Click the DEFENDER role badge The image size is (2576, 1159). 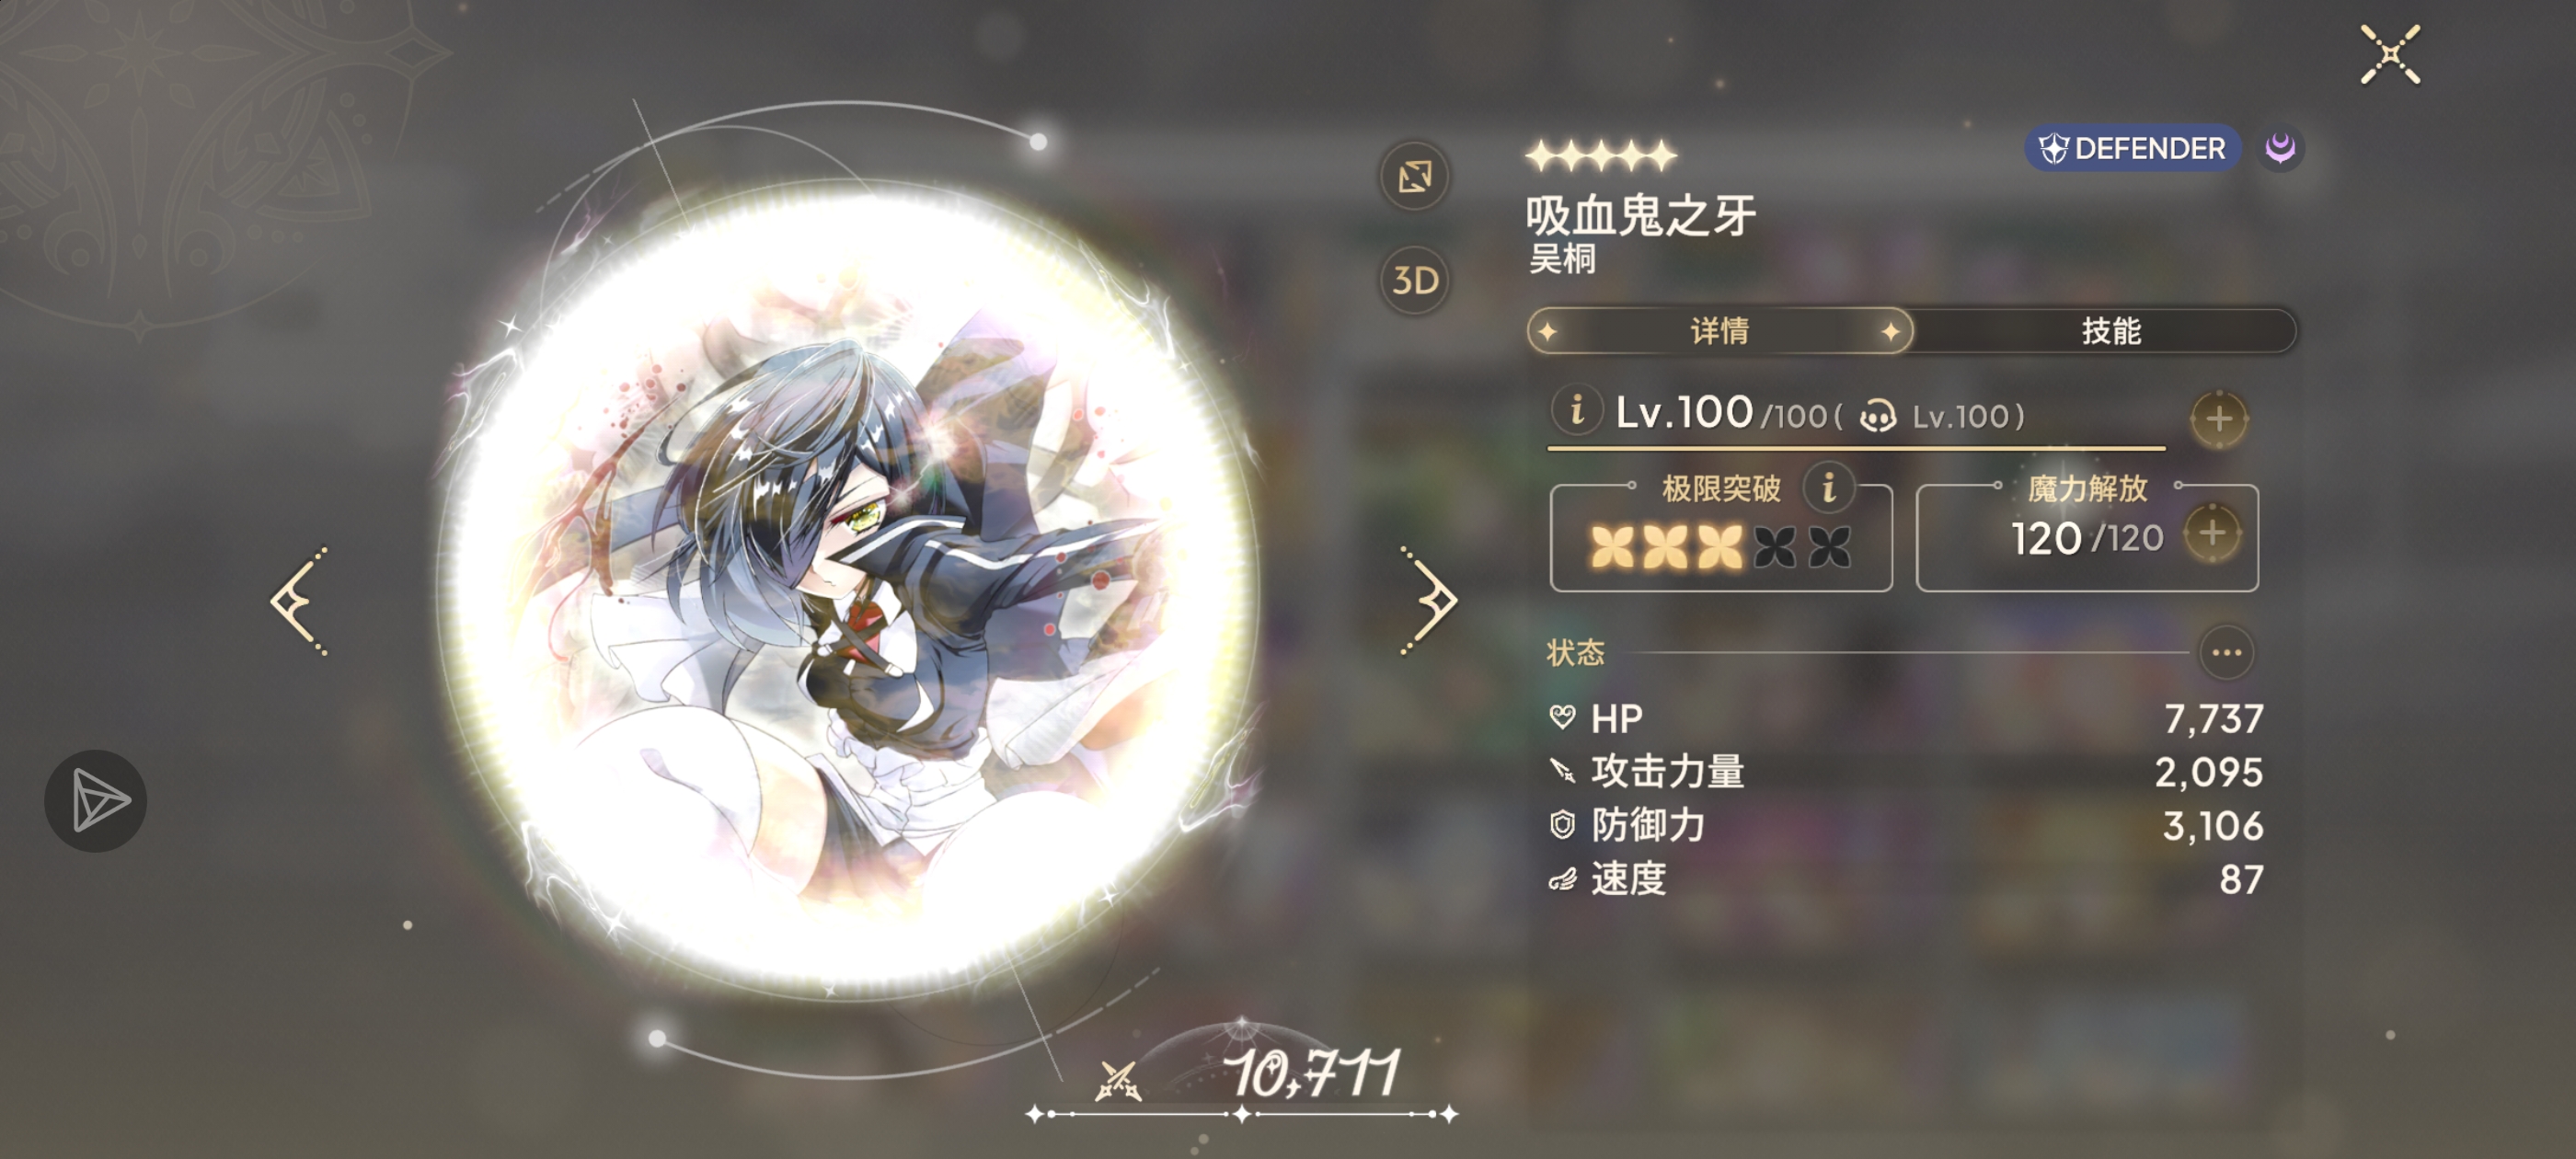2131,149
